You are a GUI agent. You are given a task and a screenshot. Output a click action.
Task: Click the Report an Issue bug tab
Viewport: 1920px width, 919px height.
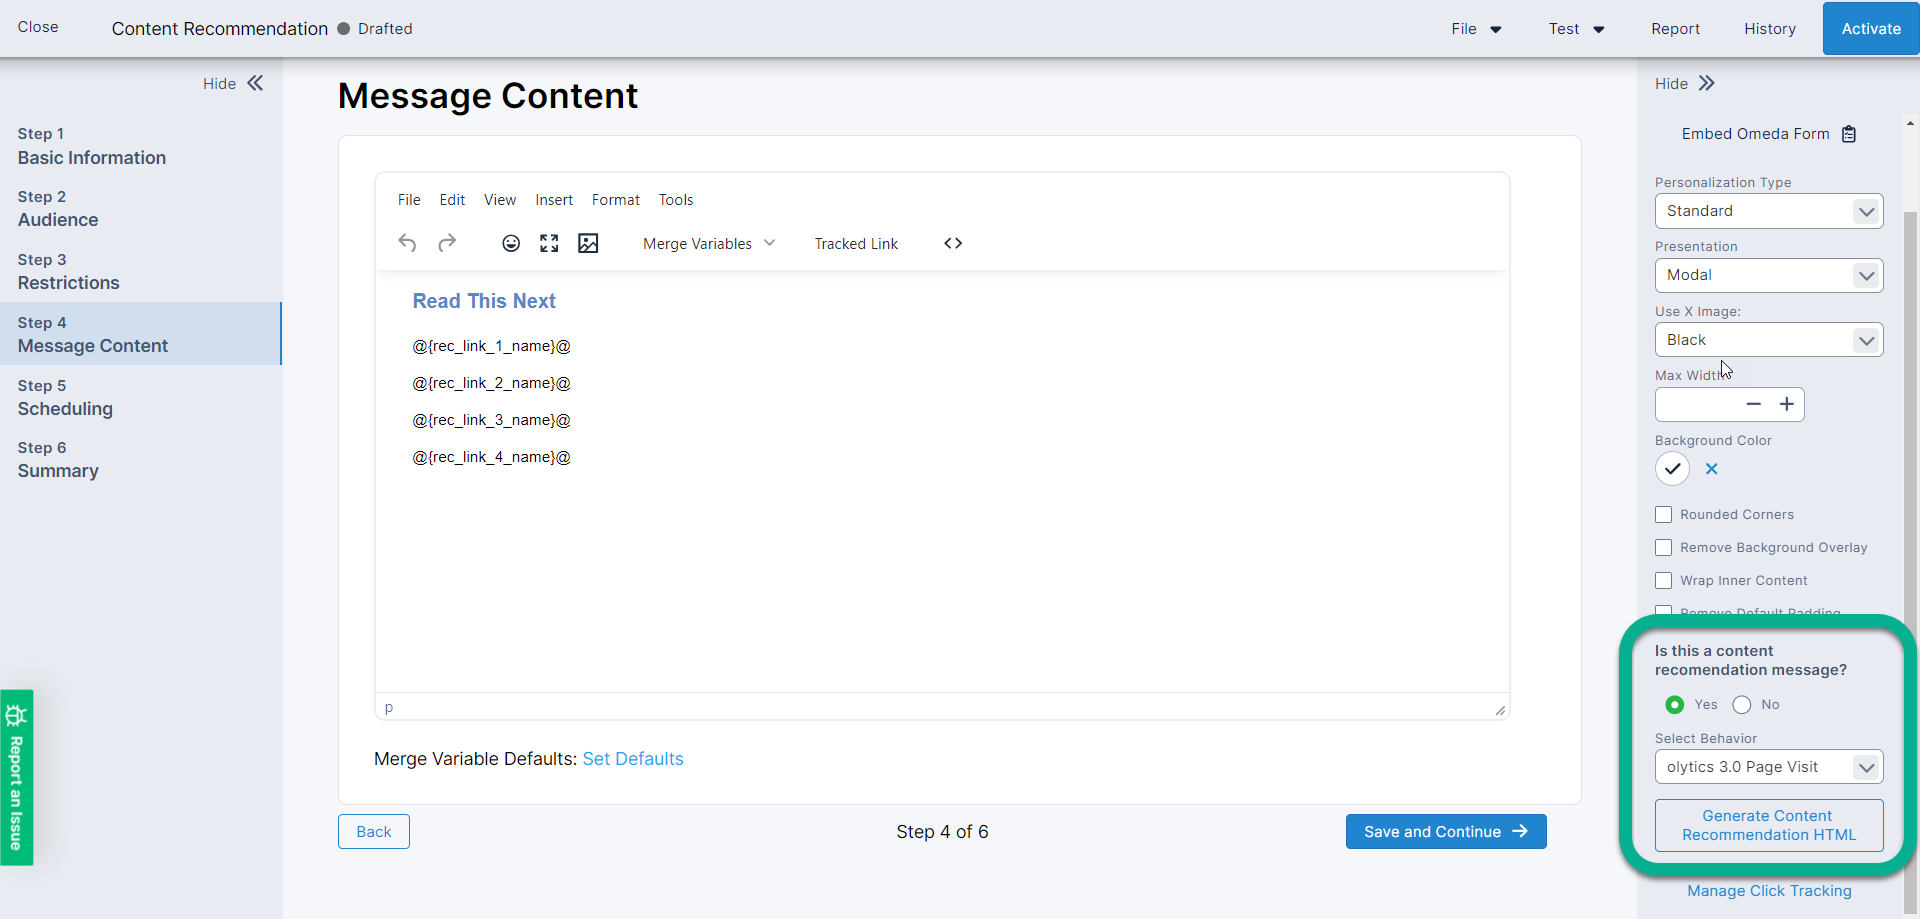click(17, 777)
